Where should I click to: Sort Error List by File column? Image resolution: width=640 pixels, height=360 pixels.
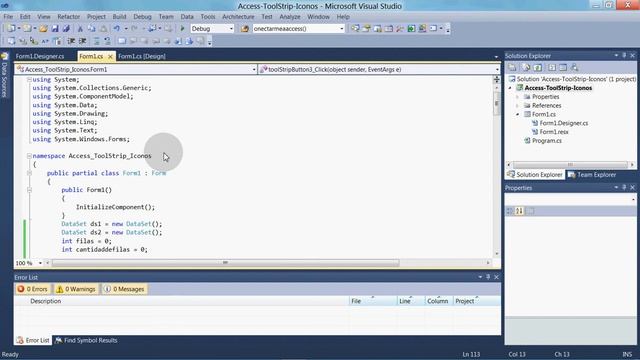click(373, 301)
